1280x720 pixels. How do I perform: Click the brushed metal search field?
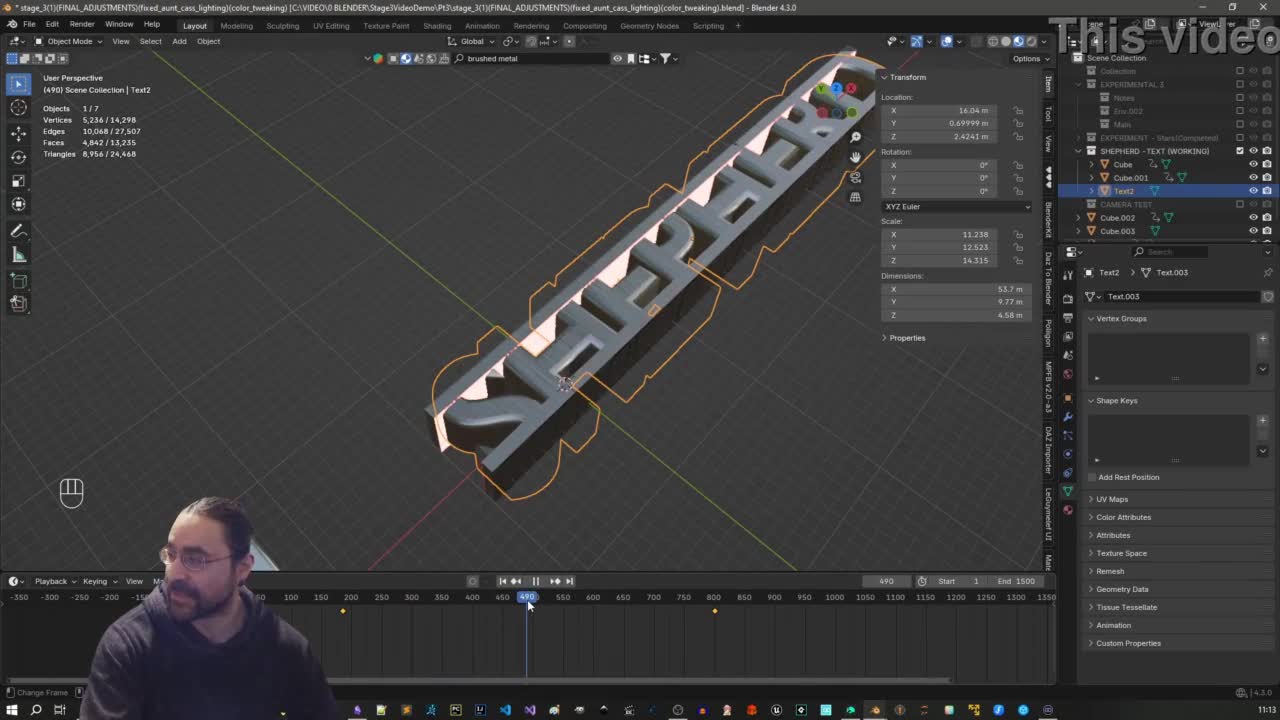point(531,58)
